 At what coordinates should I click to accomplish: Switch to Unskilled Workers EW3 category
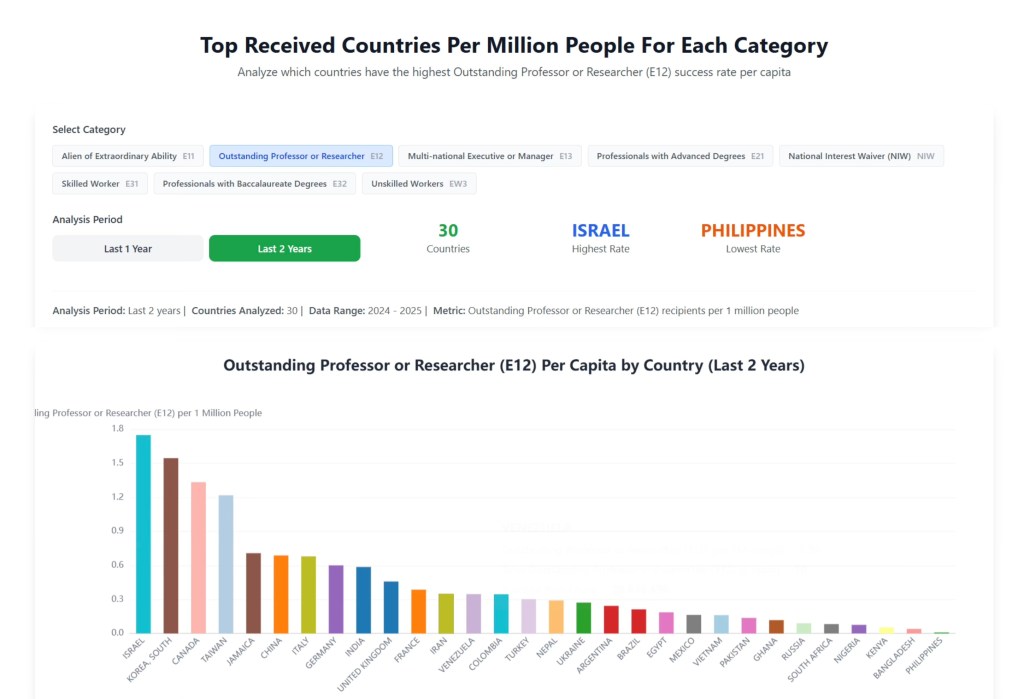[x=420, y=184]
